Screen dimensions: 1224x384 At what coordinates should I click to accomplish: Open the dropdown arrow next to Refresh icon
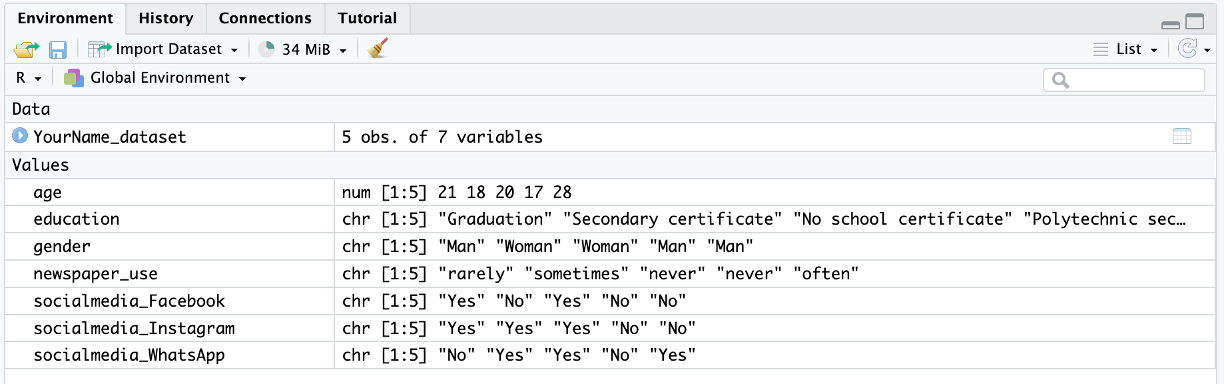point(1208,50)
